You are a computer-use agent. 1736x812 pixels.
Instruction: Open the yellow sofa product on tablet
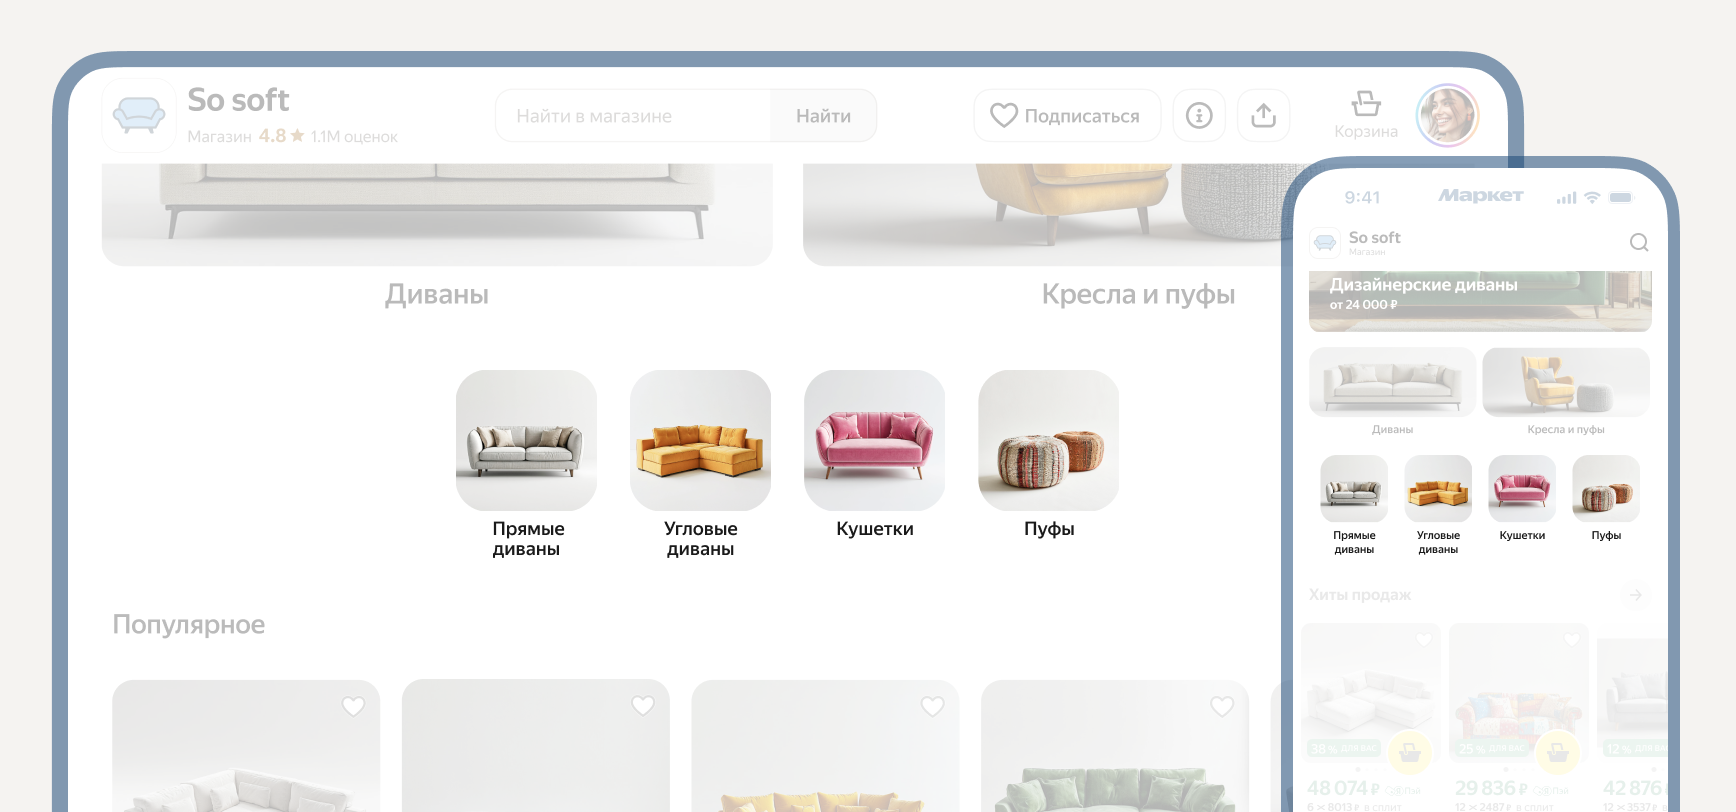coord(825,746)
